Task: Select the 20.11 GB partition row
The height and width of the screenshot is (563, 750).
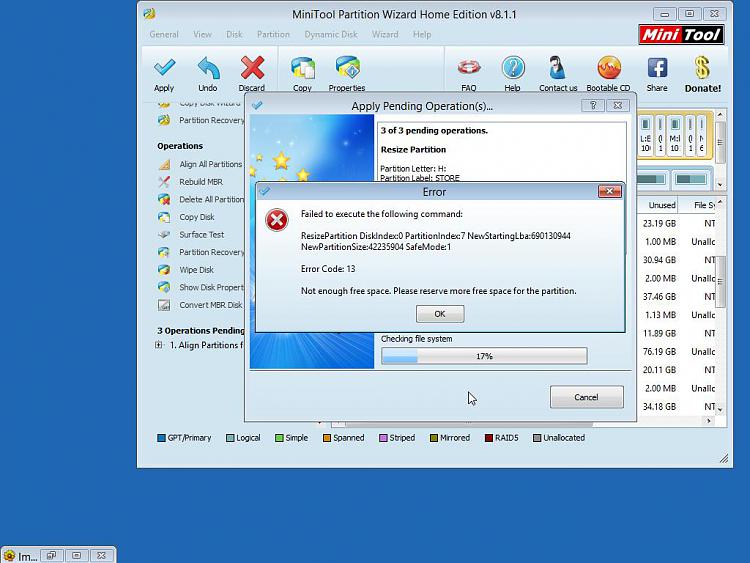Action: pyautogui.click(x=677, y=370)
